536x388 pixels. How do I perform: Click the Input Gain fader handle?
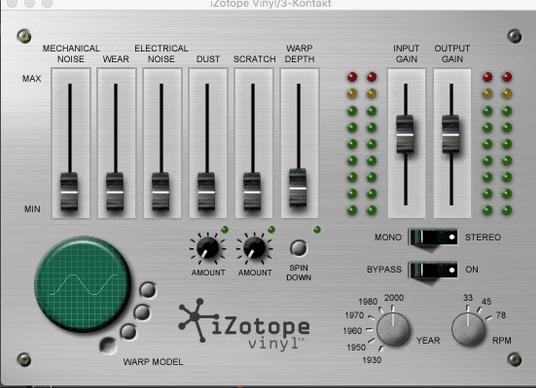405,134
